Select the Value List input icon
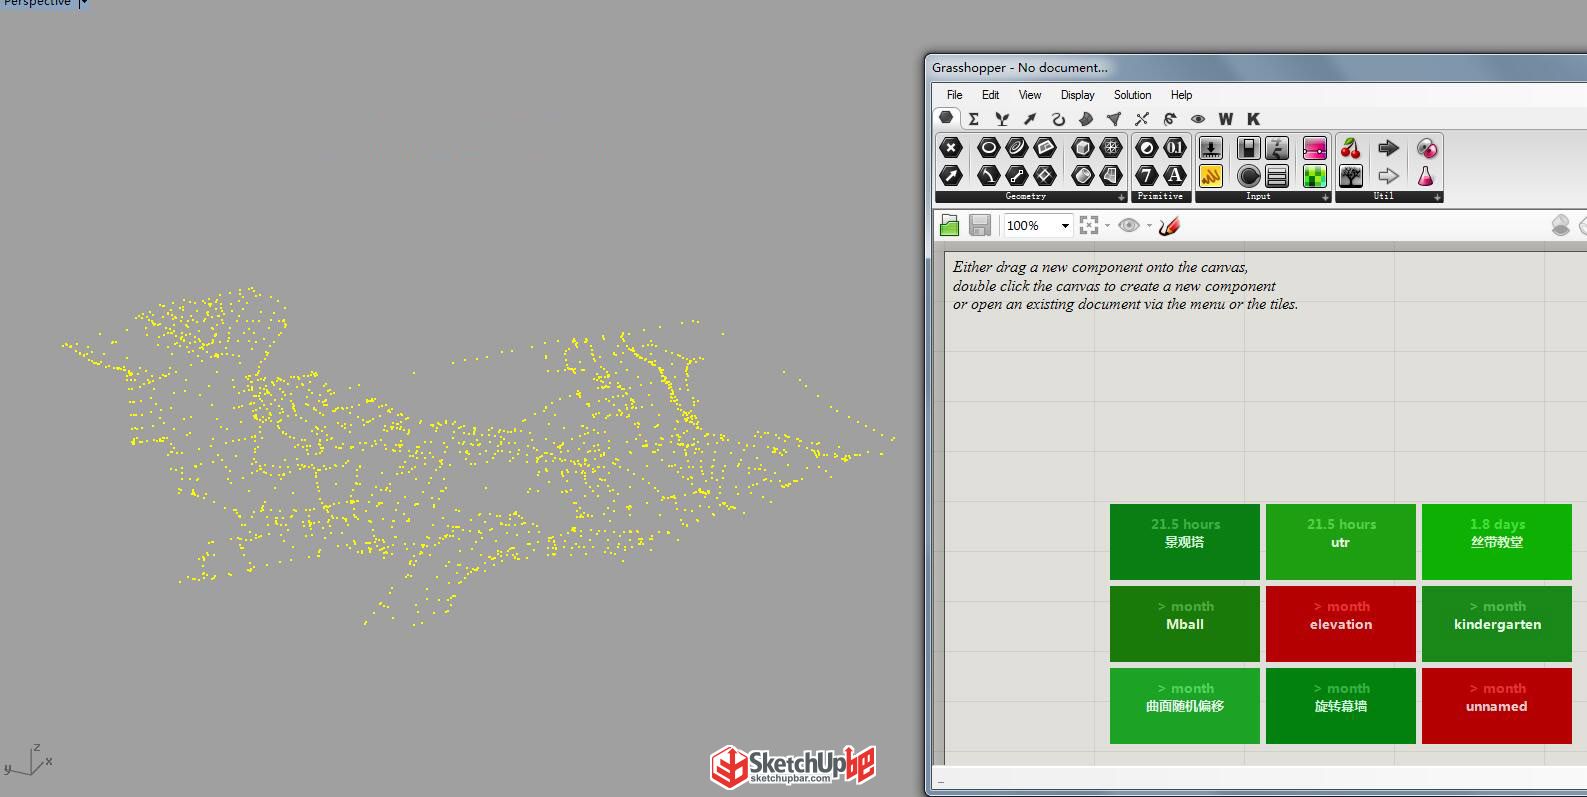The height and width of the screenshot is (797, 1587). (x=1277, y=176)
